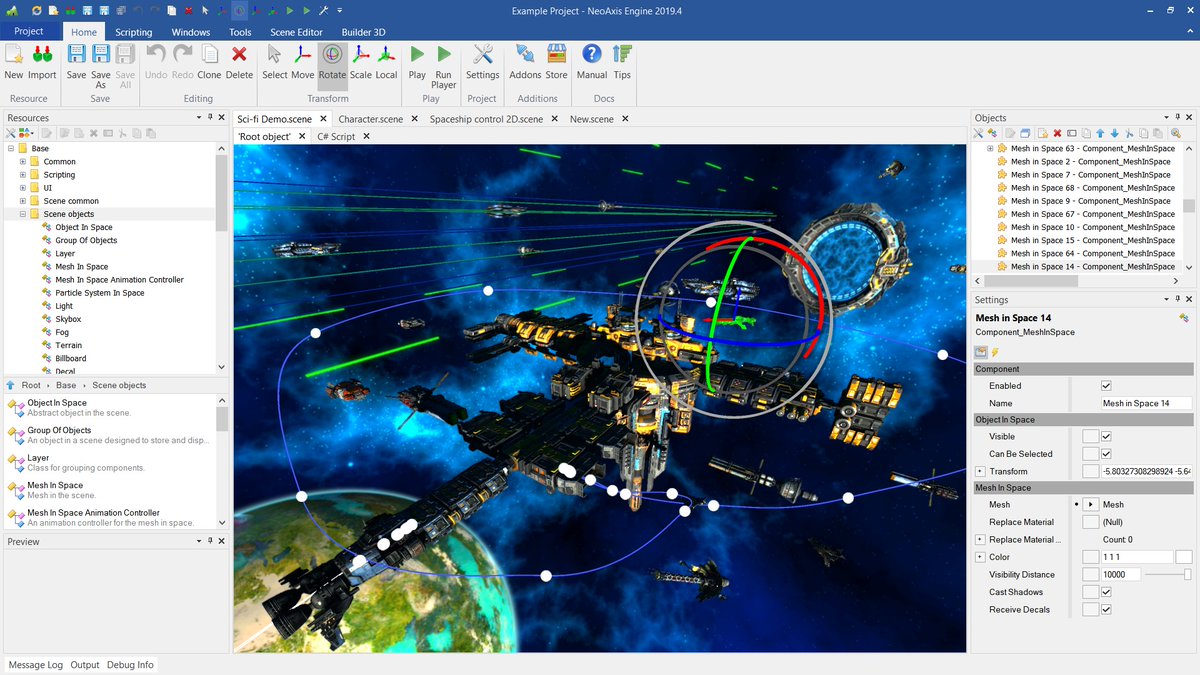
Task: Switch to the C# Script sub-tab
Action: tap(336, 136)
